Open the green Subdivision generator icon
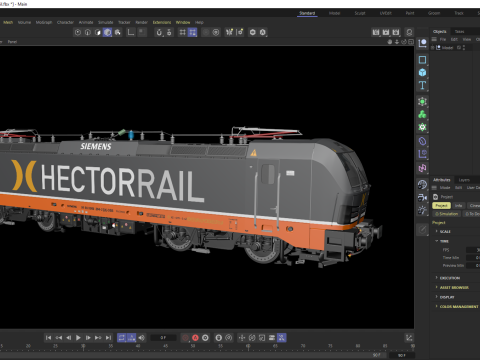The image size is (480, 360). click(422, 102)
